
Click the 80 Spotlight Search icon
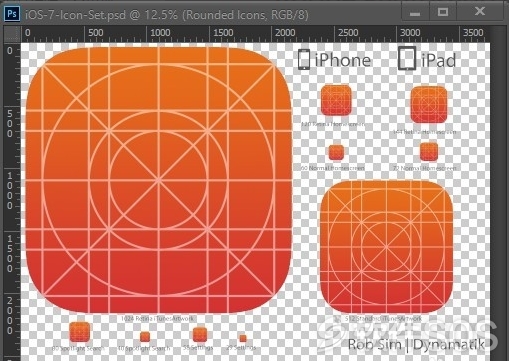tap(79, 332)
